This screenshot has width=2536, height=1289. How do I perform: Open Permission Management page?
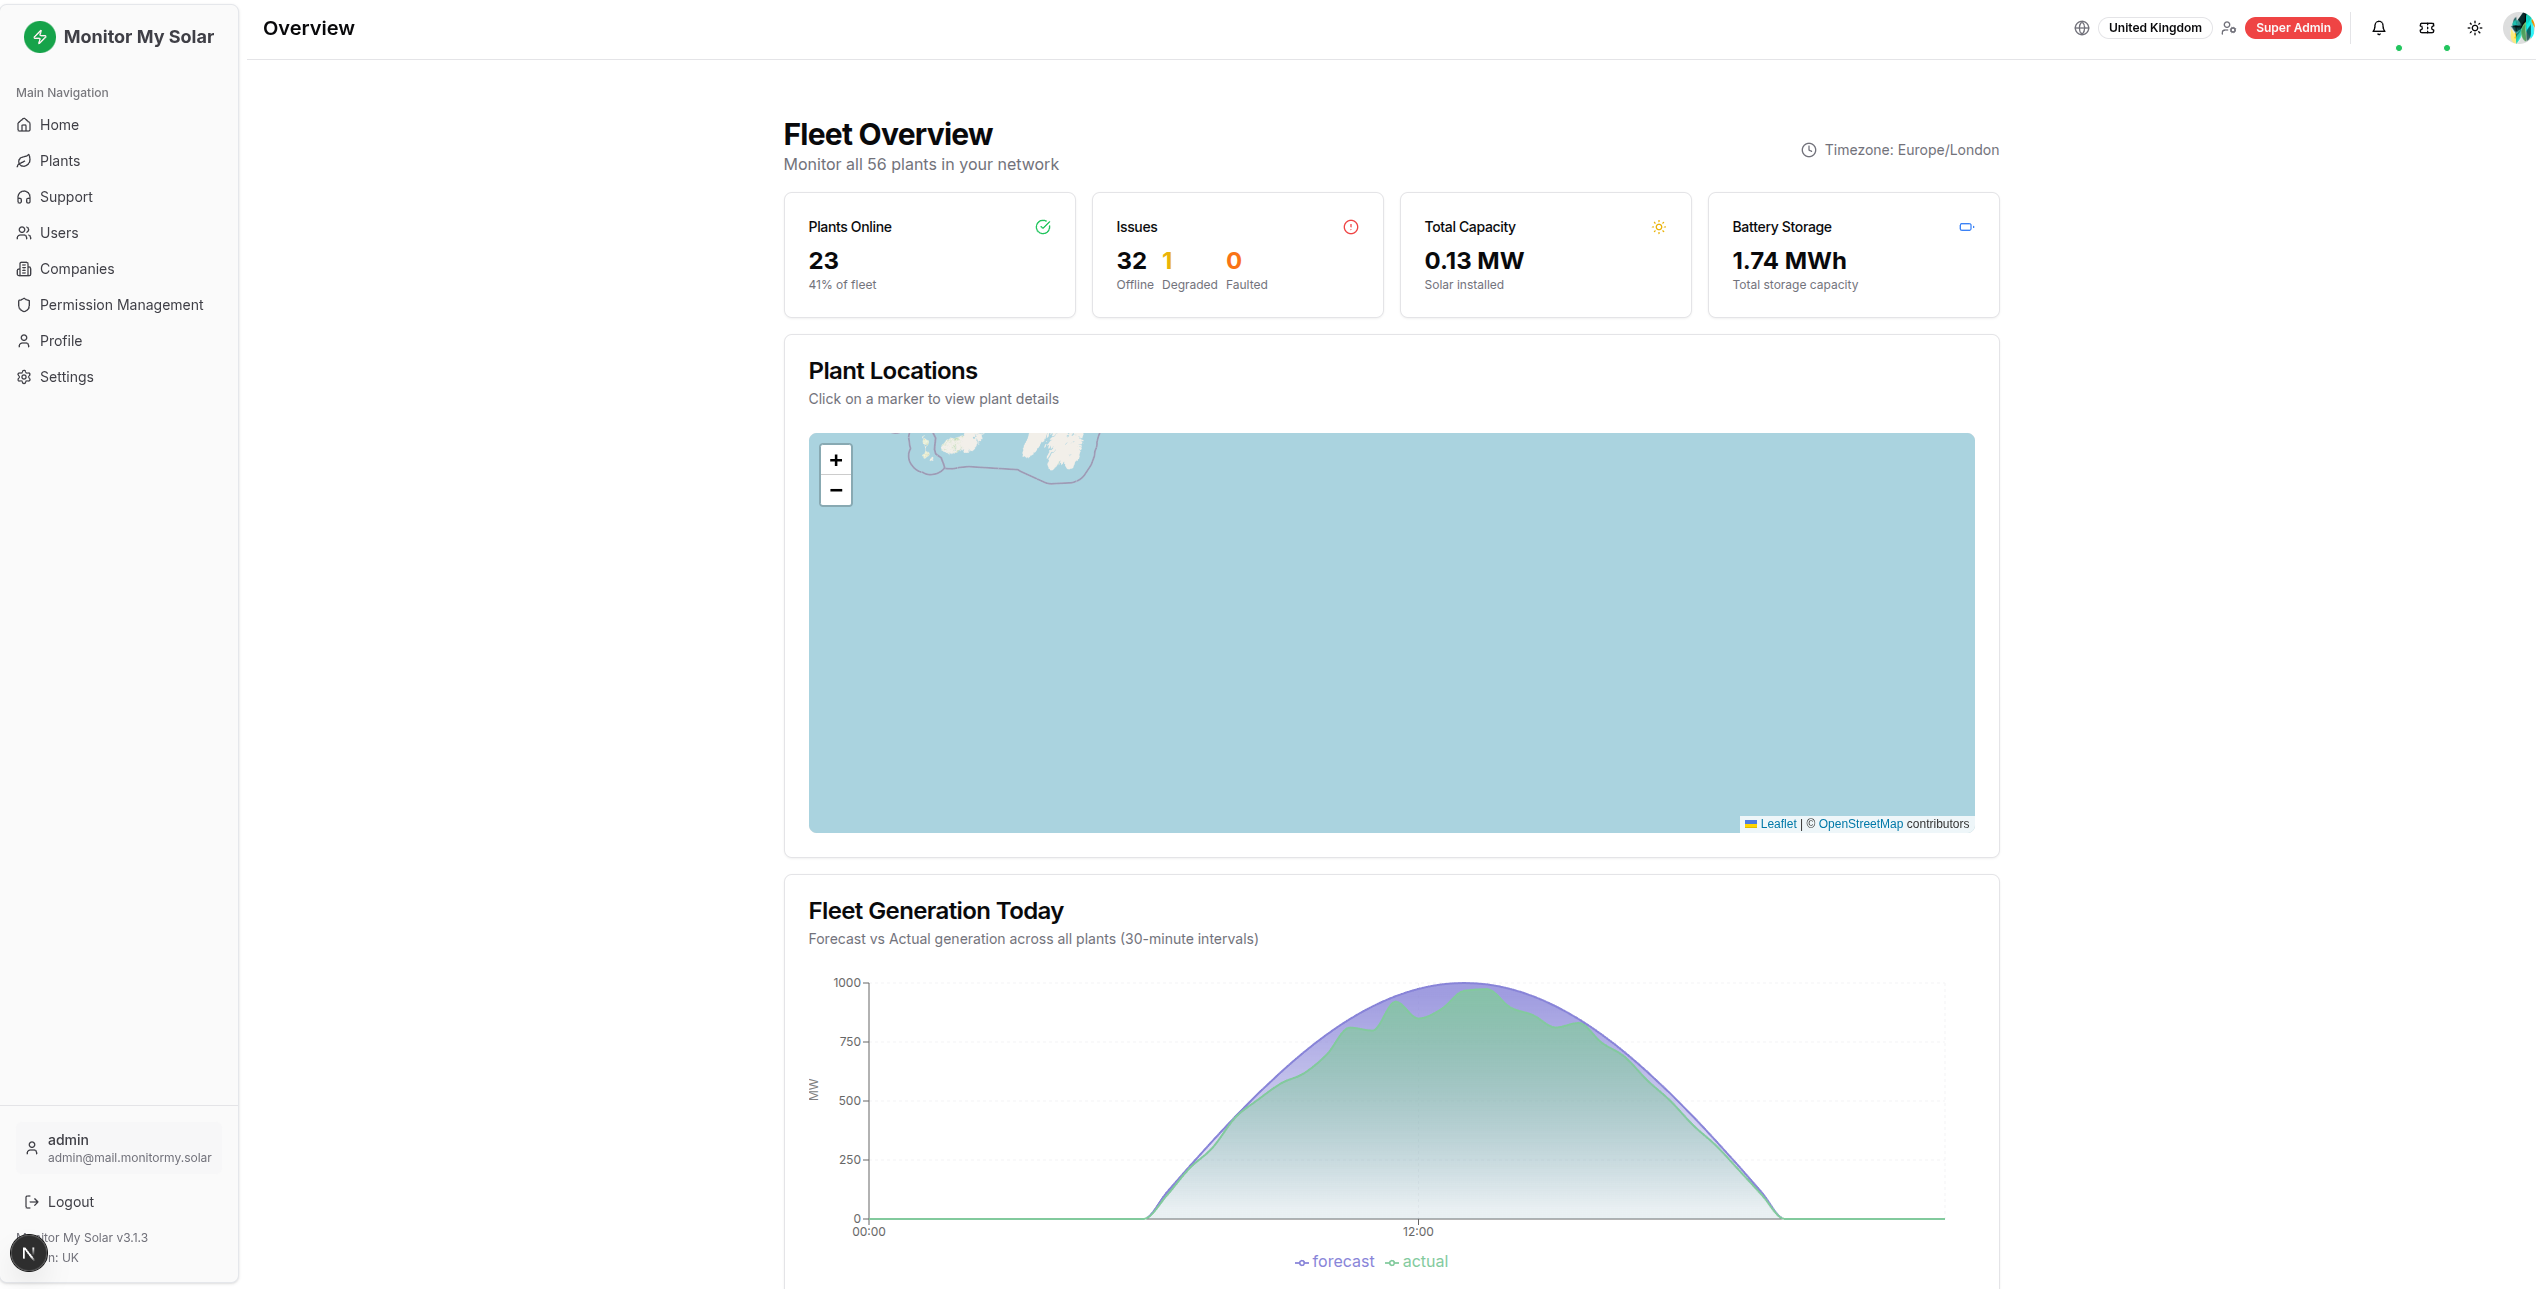click(x=119, y=305)
